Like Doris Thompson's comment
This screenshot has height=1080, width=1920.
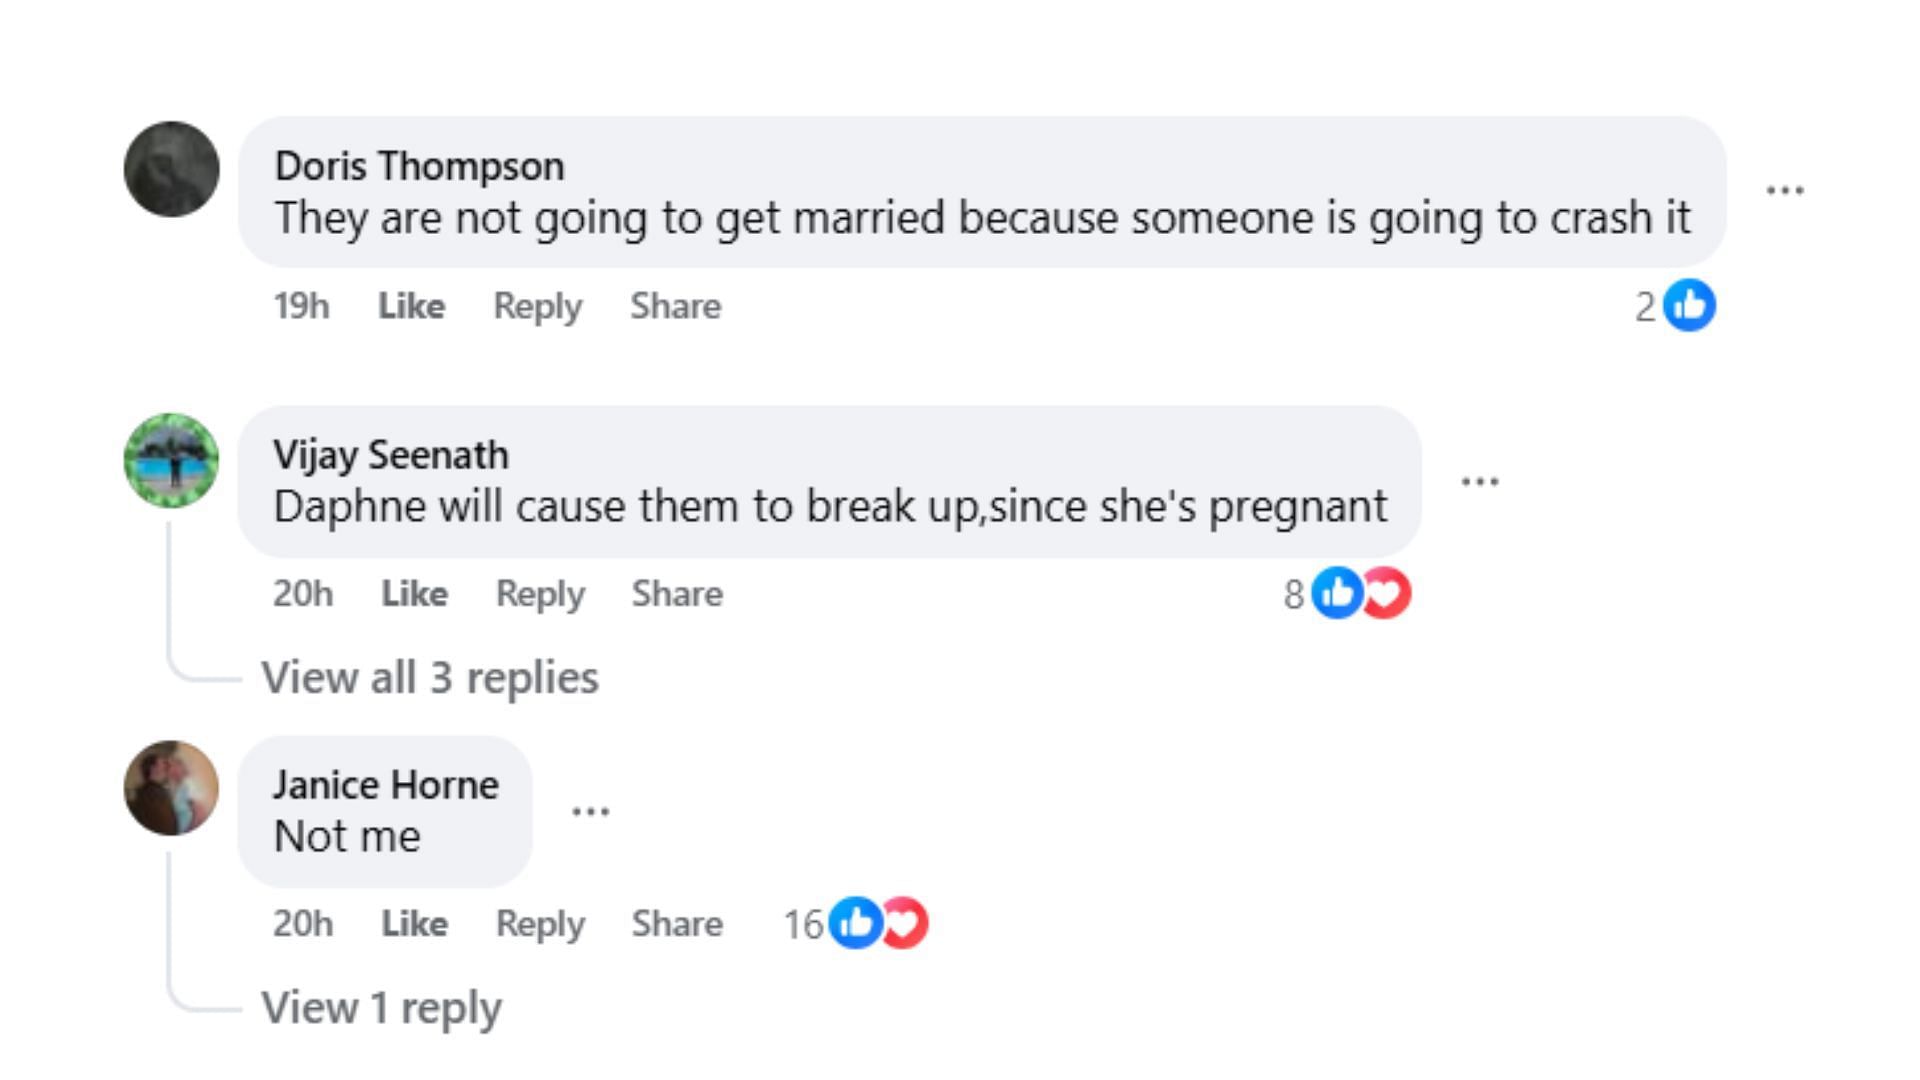pos(411,306)
